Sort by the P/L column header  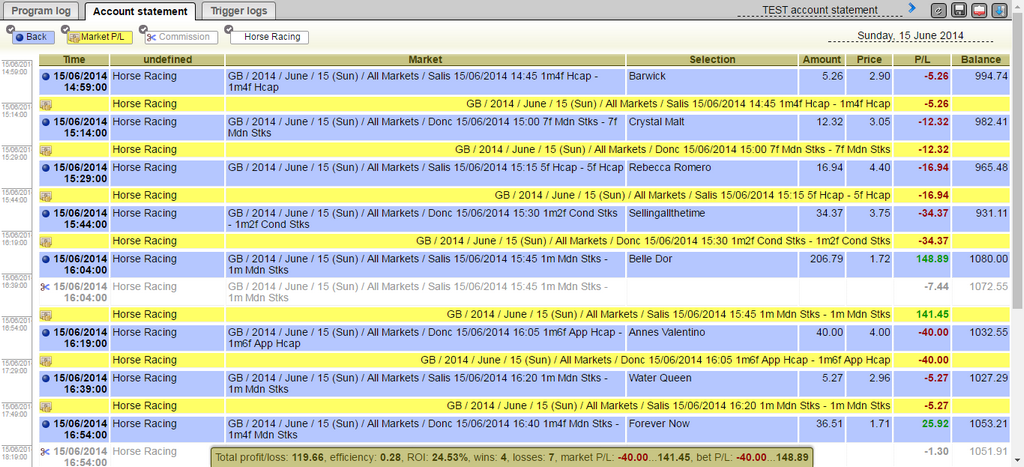922,59
